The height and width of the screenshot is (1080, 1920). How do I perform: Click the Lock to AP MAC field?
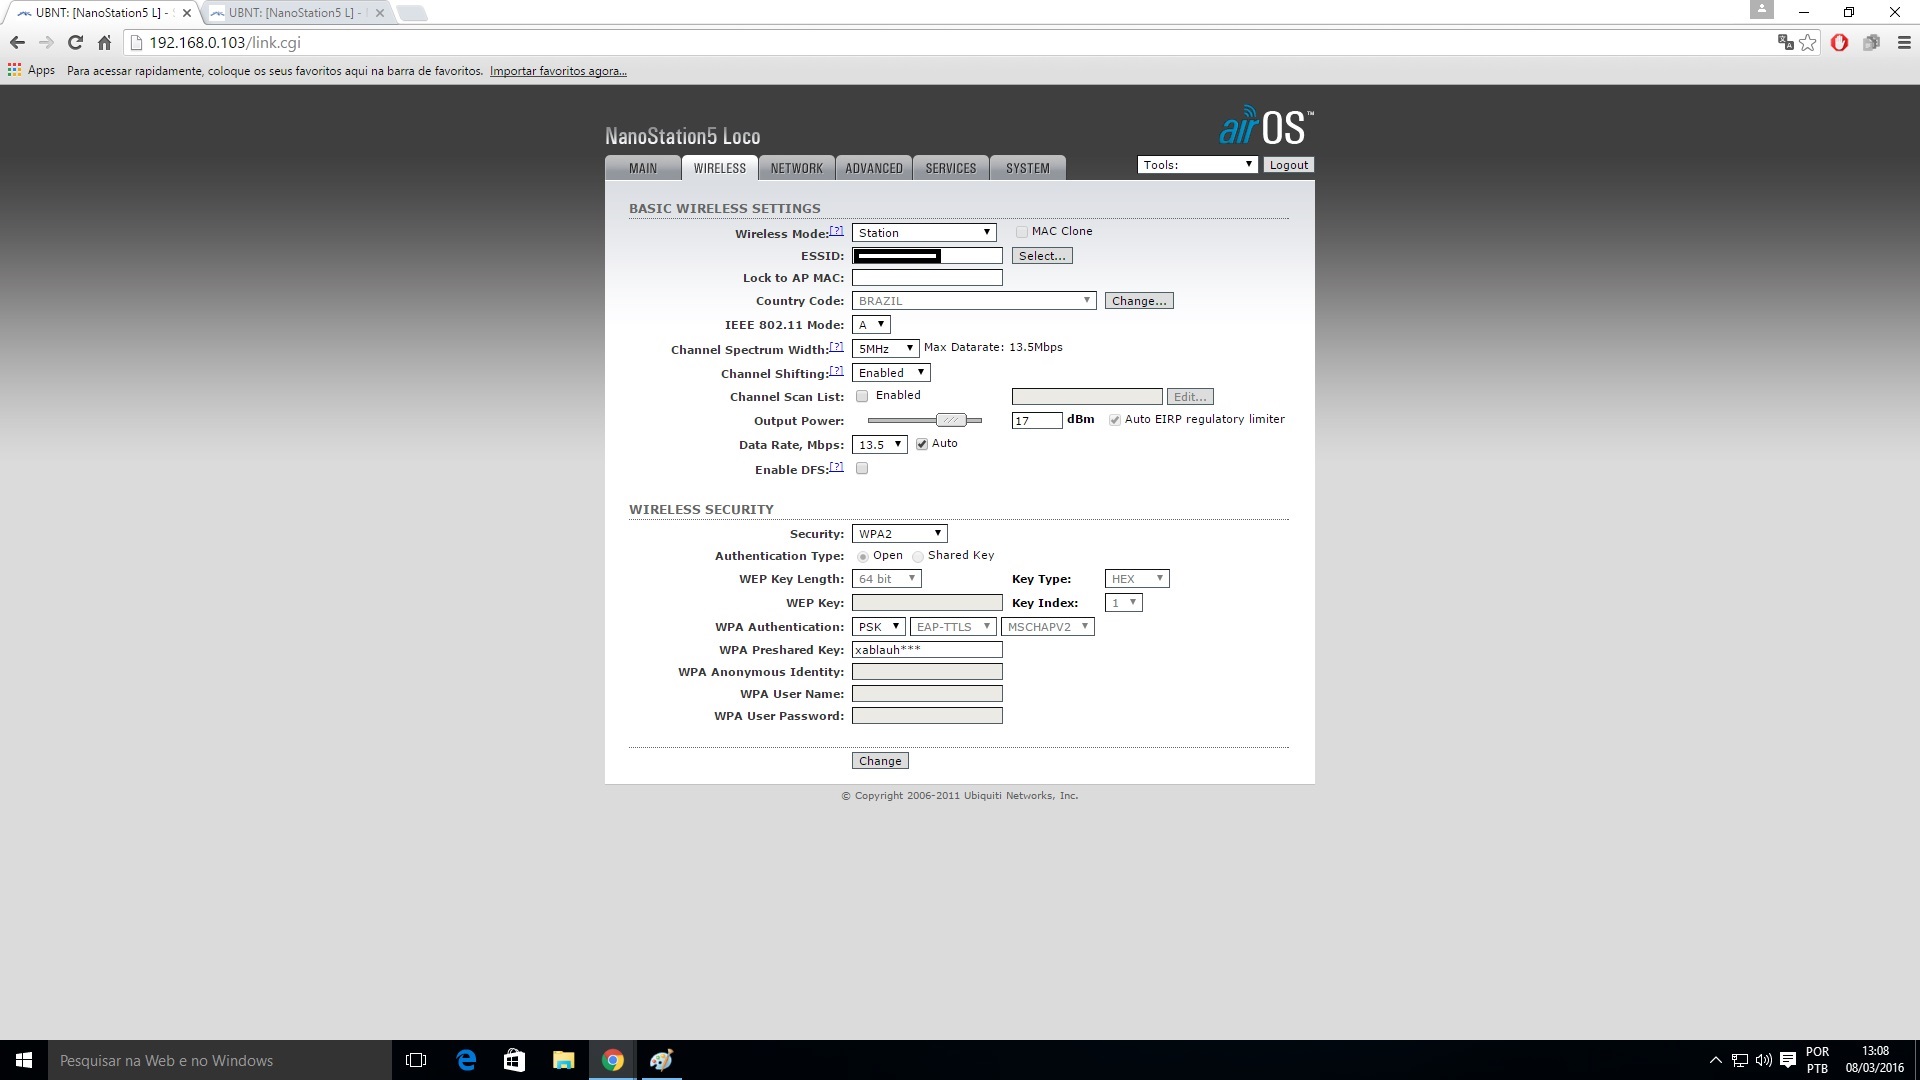click(x=927, y=278)
